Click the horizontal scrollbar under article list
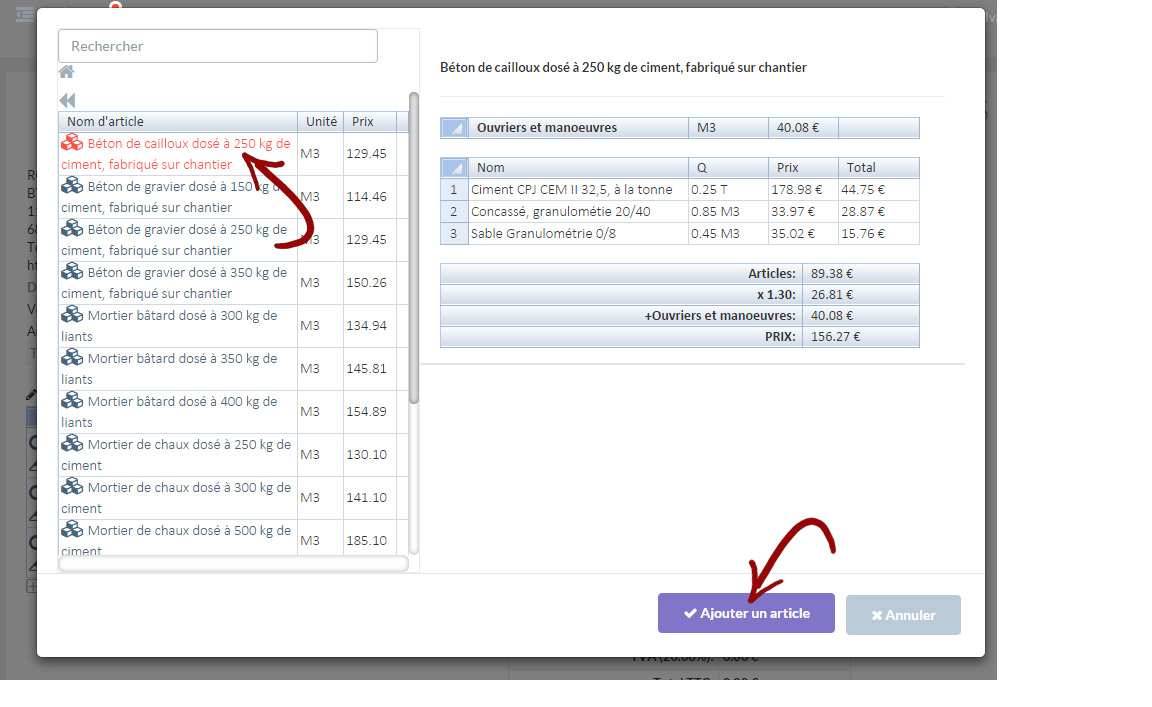The width and height of the screenshot is (1152, 707). click(x=233, y=564)
